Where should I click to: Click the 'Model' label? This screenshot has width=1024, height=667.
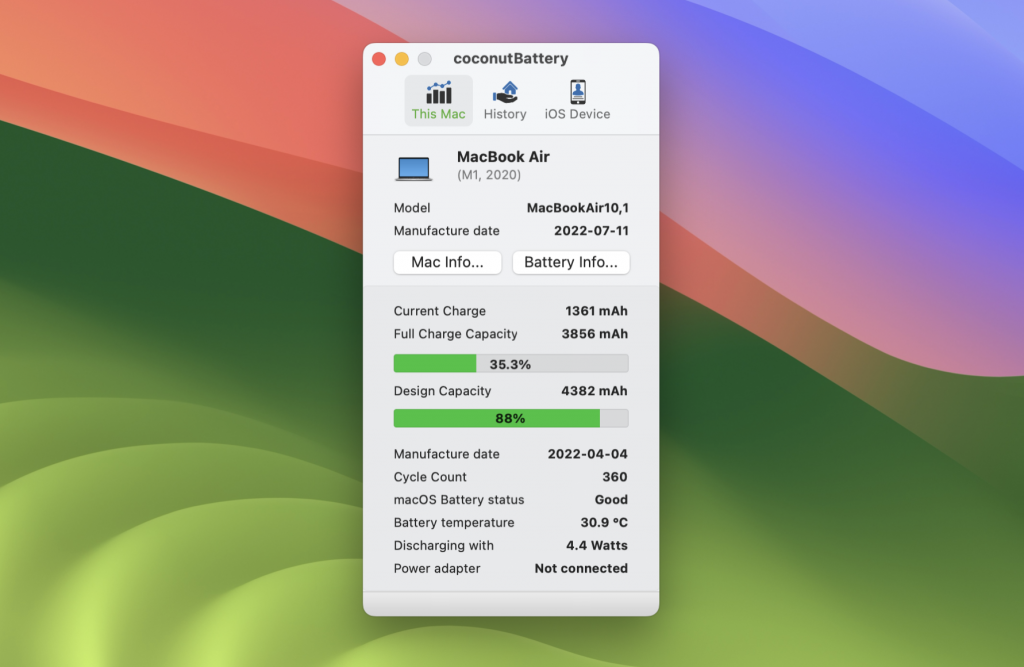411,208
